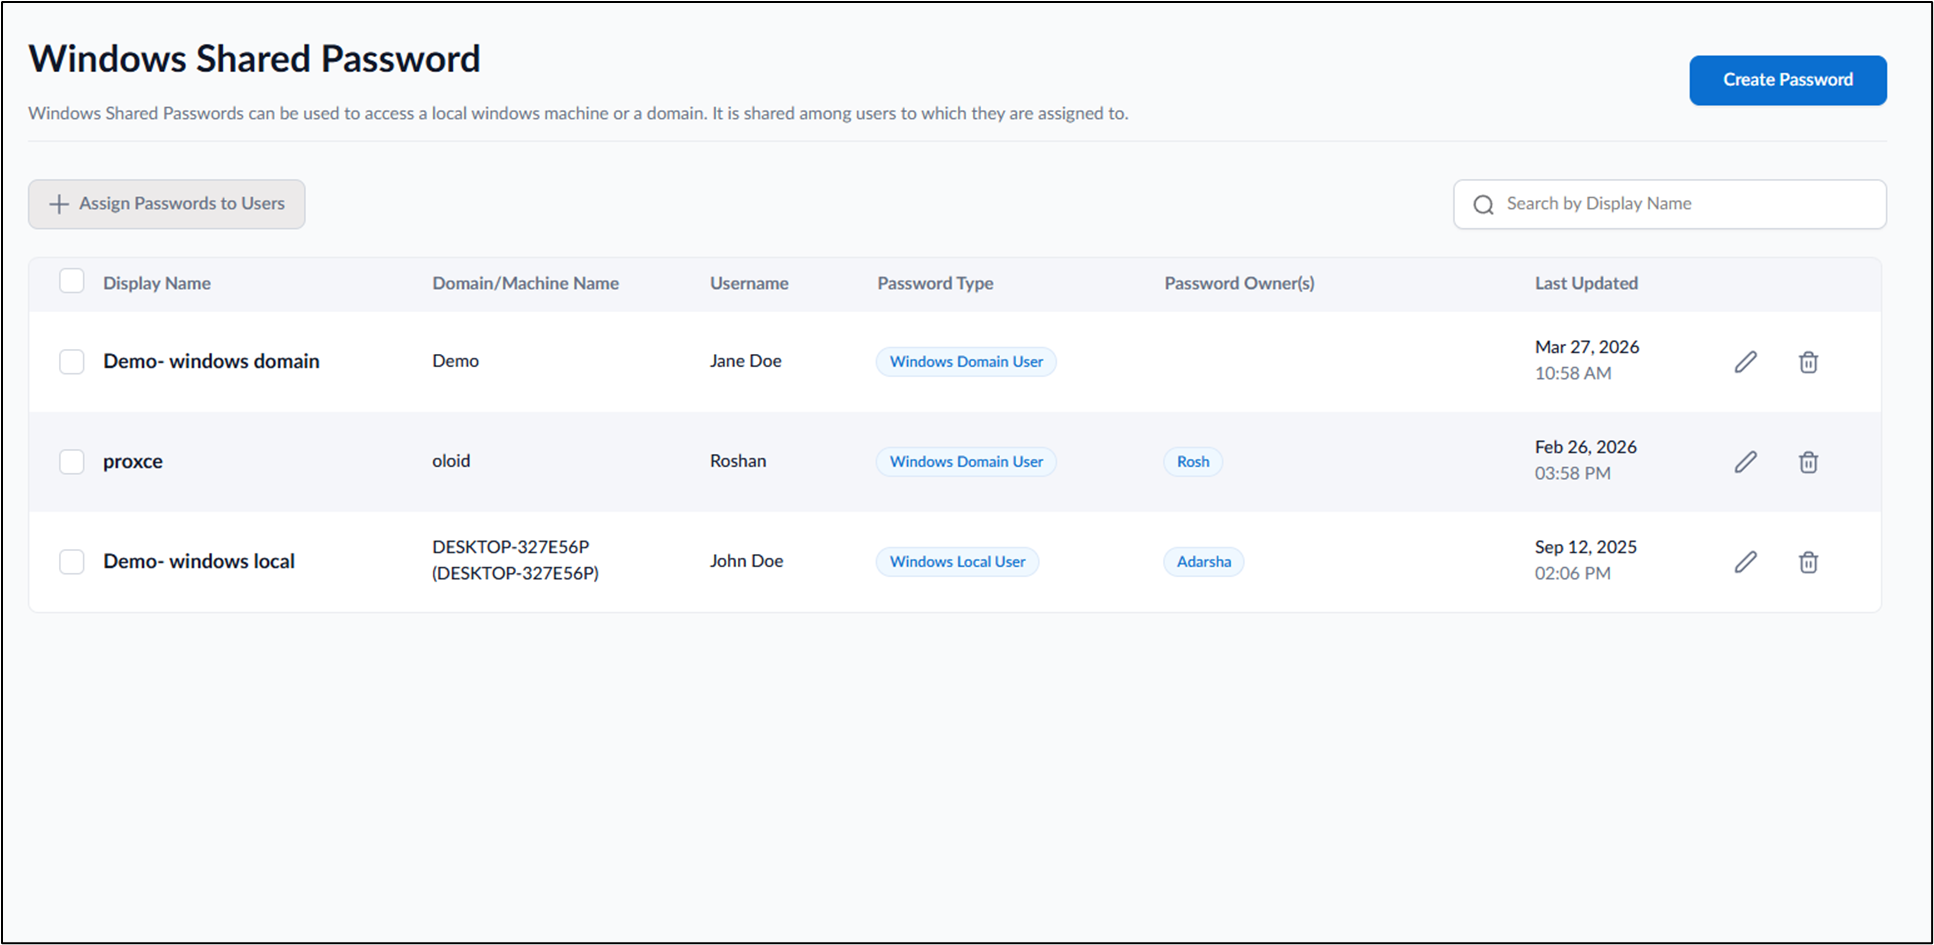Click the trash icon in the proxce row
The width and height of the screenshot is (1934, 945).
pos(1808,462)
